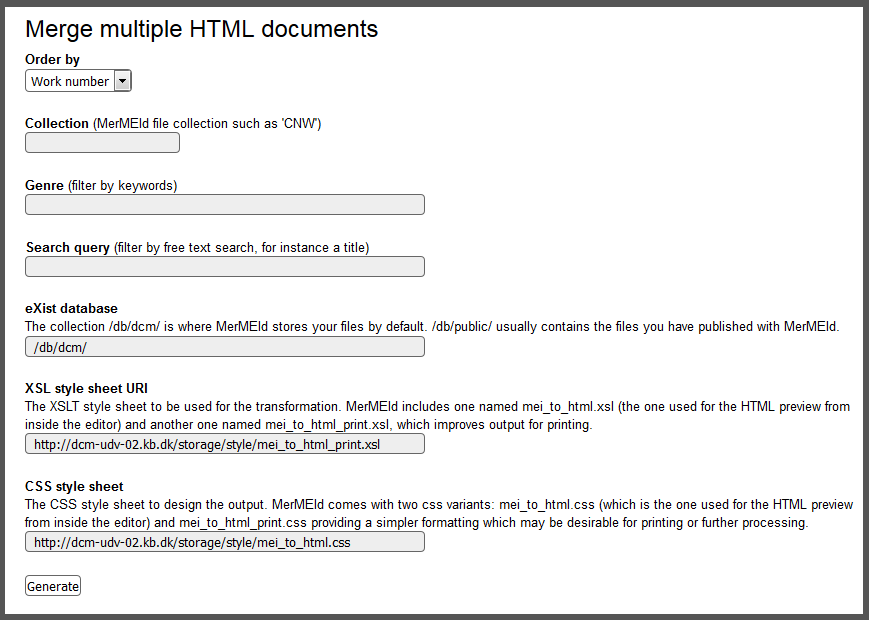Click into the Genre keywords field

(224, 205)
